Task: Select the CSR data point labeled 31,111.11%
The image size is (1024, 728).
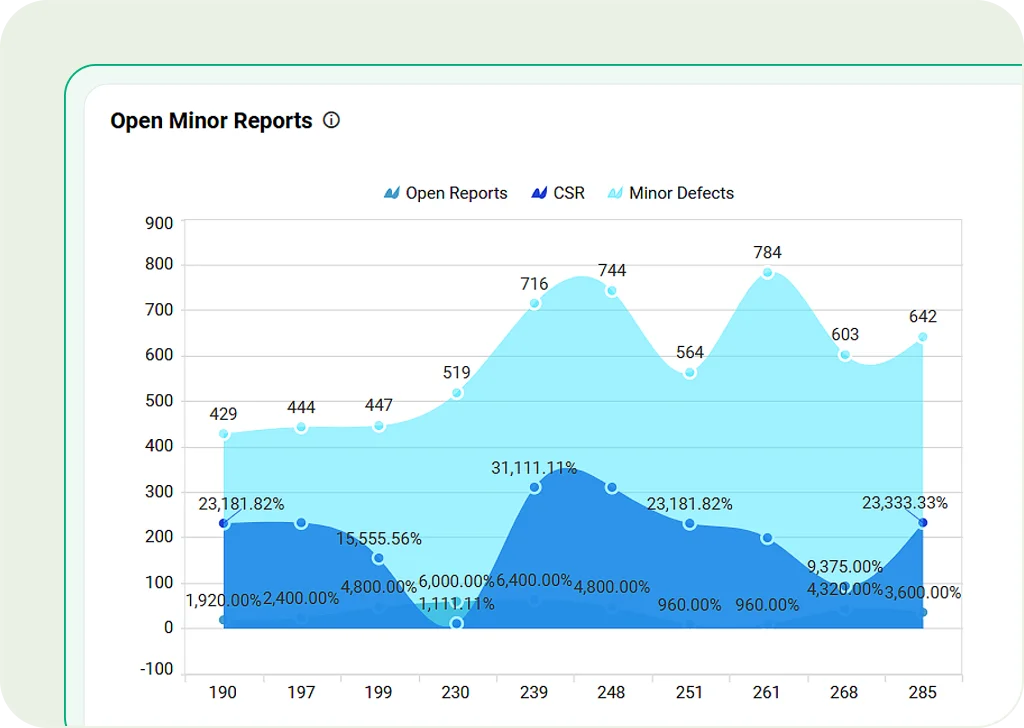Action: point(535,487)
